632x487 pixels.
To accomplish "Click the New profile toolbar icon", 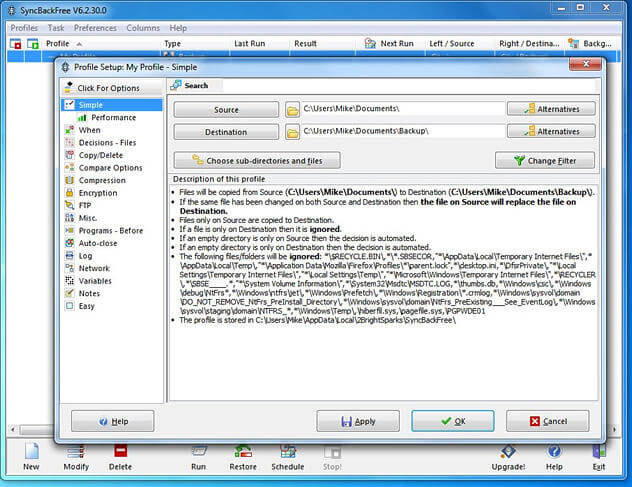I will point(31,457).
